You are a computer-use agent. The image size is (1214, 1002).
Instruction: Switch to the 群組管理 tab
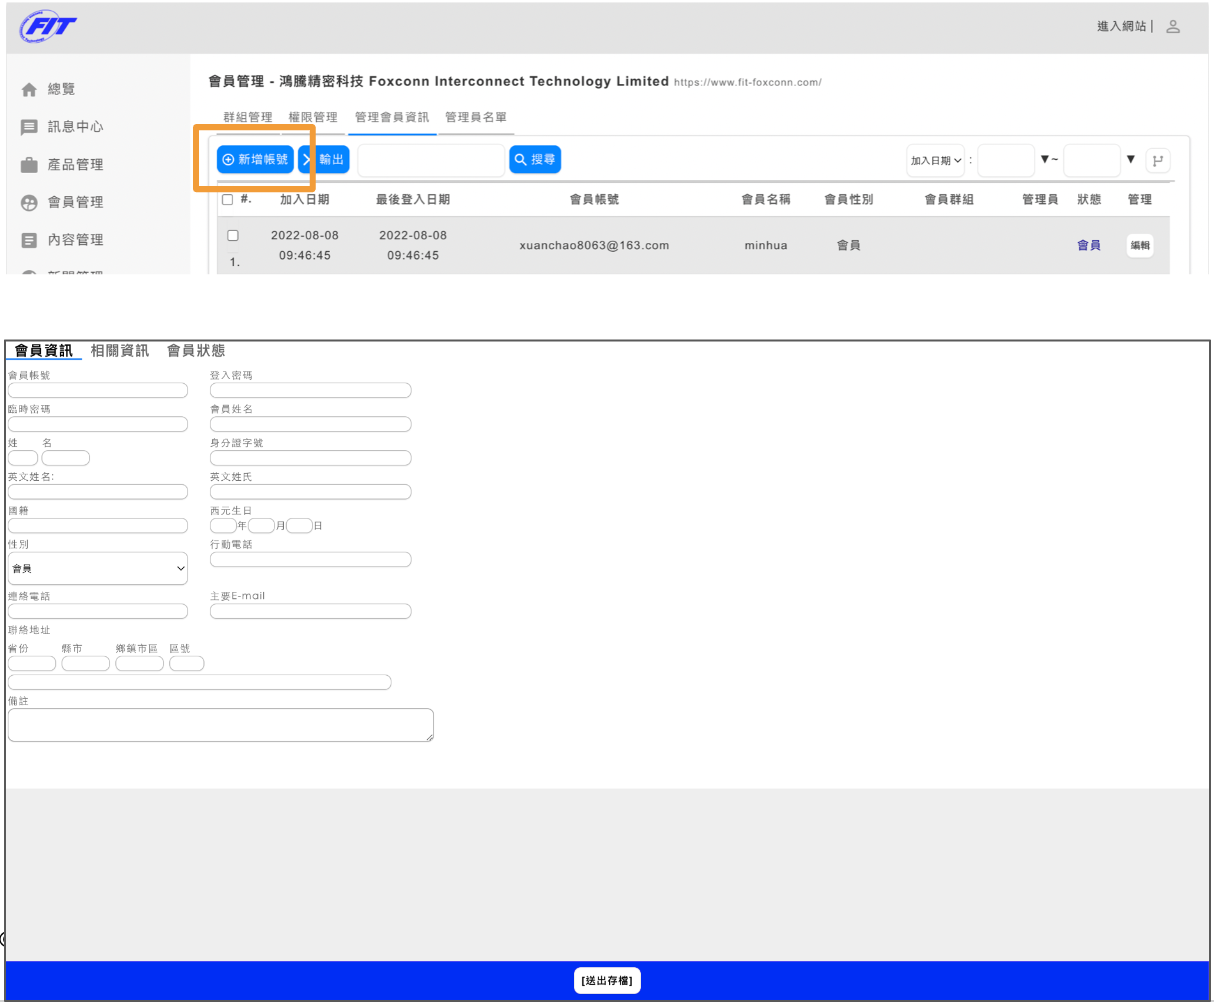[x=247, y=118]
